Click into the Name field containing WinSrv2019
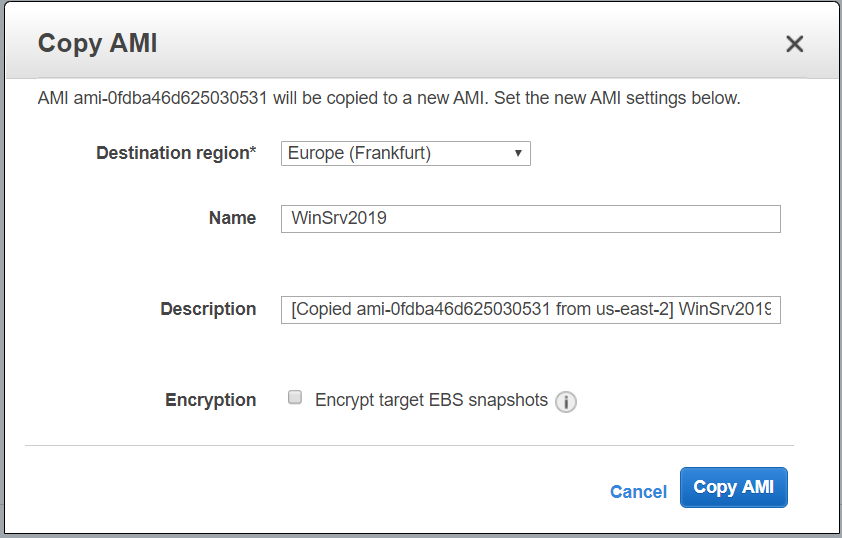Image resolution: width=842 pixels, height=538 pixels. pyautogui.click(x=530, y=218)
